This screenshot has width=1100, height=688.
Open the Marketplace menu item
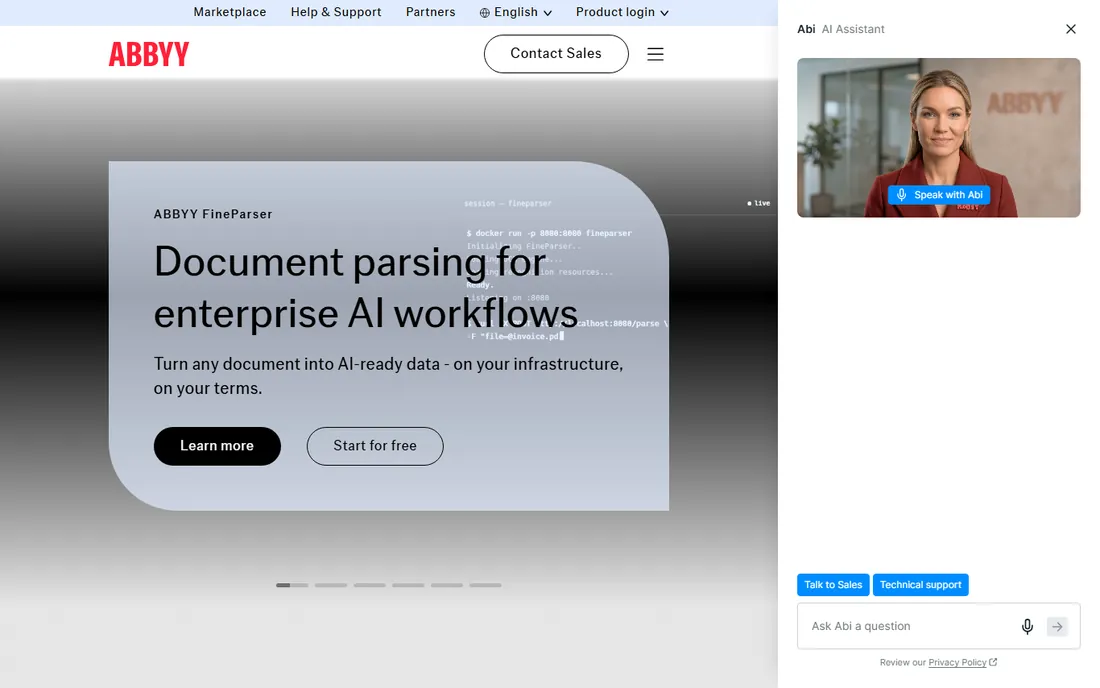[x=230, y=13]
